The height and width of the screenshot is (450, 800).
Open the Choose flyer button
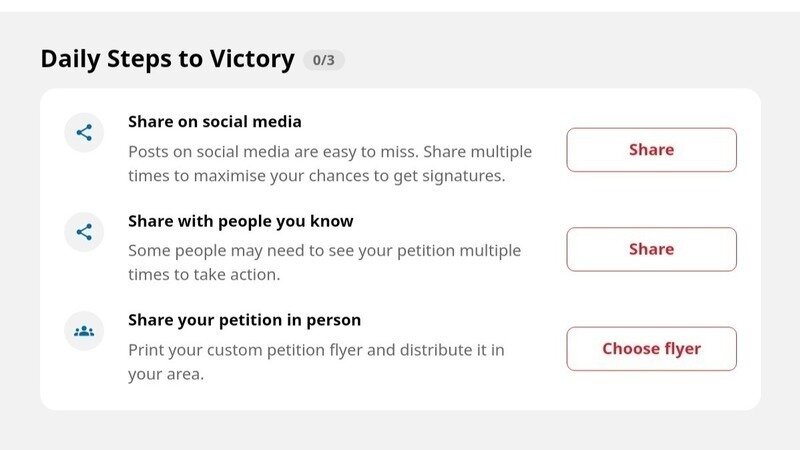651,349
